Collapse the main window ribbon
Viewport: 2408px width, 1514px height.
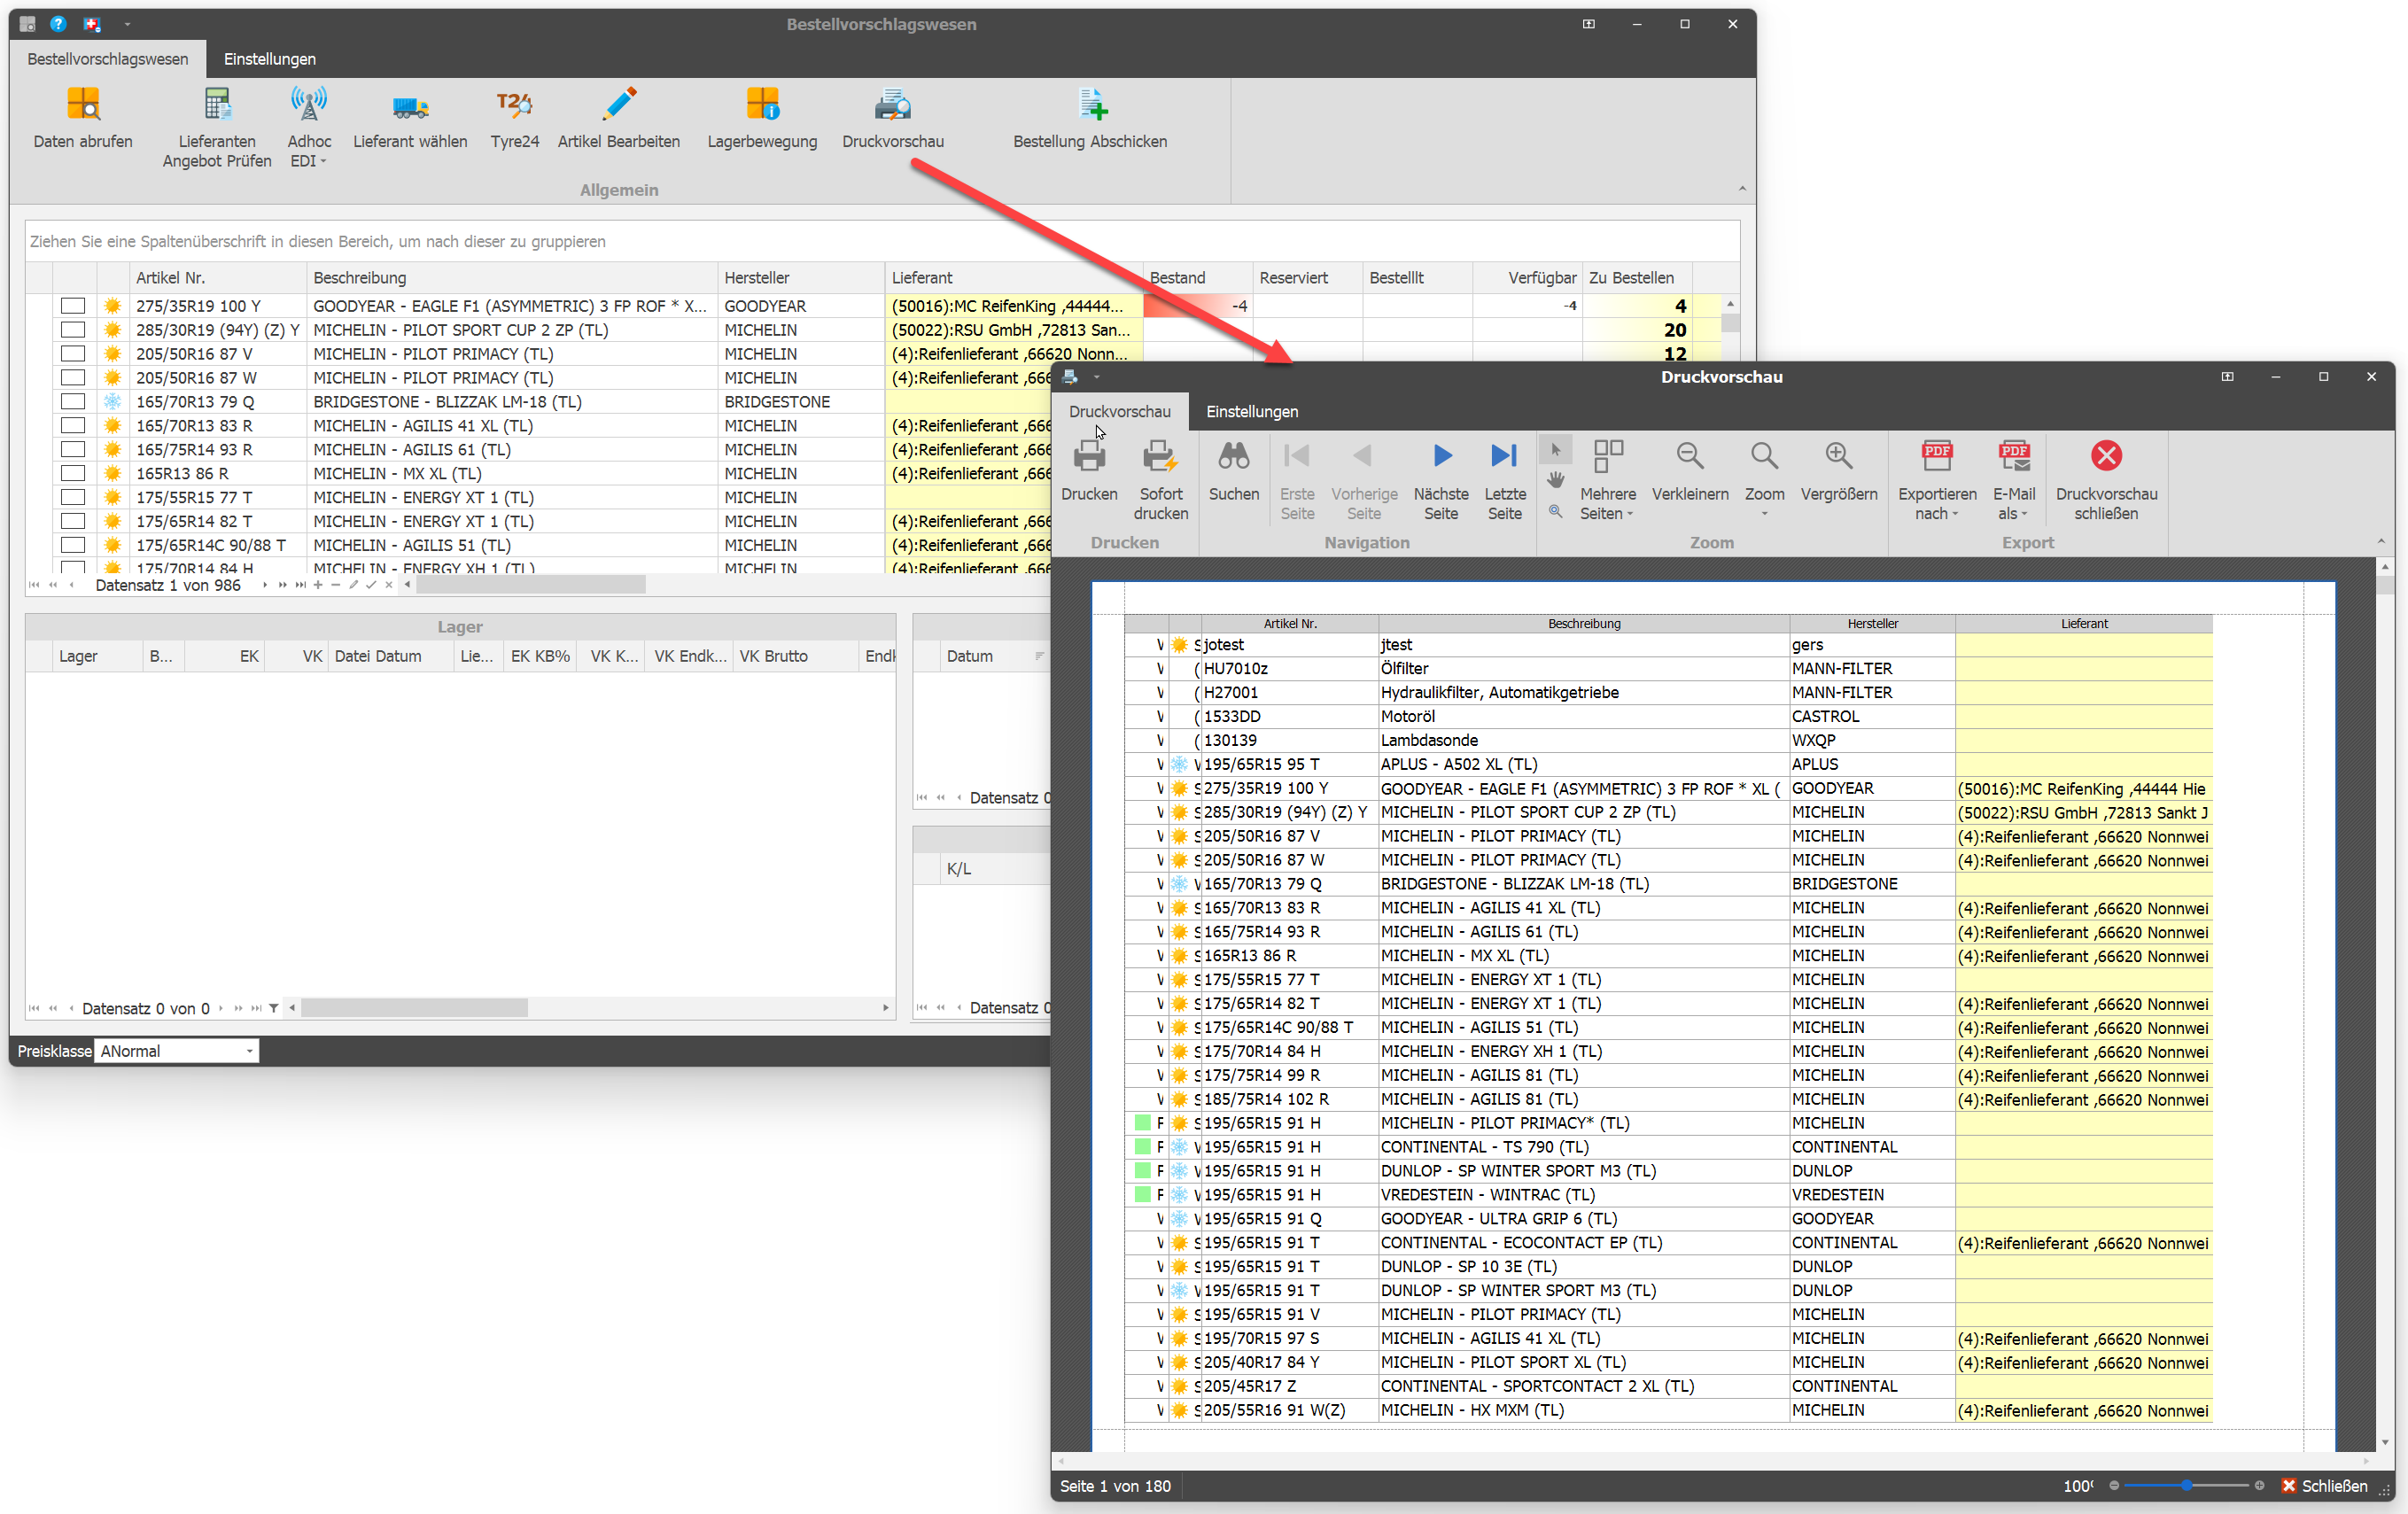point(1742,189)
